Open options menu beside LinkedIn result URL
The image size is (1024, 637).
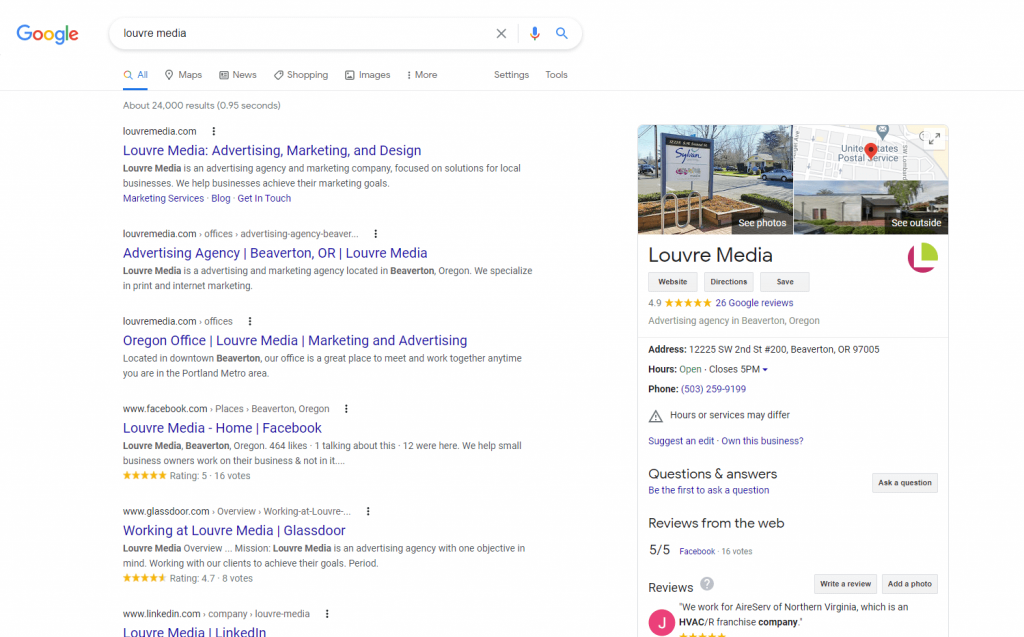pos(327,614)
